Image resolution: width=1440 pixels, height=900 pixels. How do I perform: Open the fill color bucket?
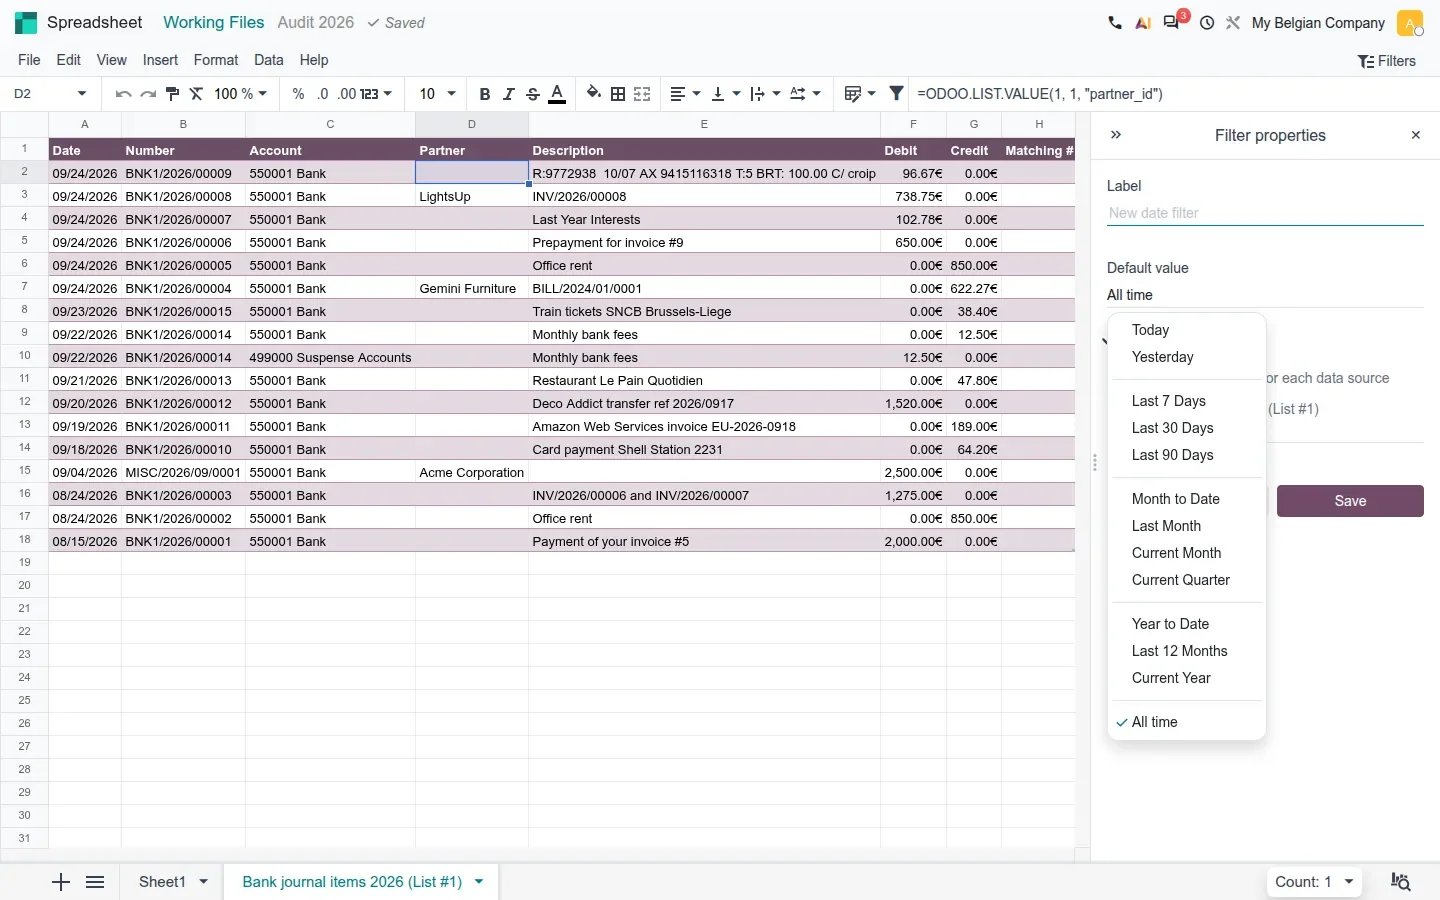[x=594, y=94]
